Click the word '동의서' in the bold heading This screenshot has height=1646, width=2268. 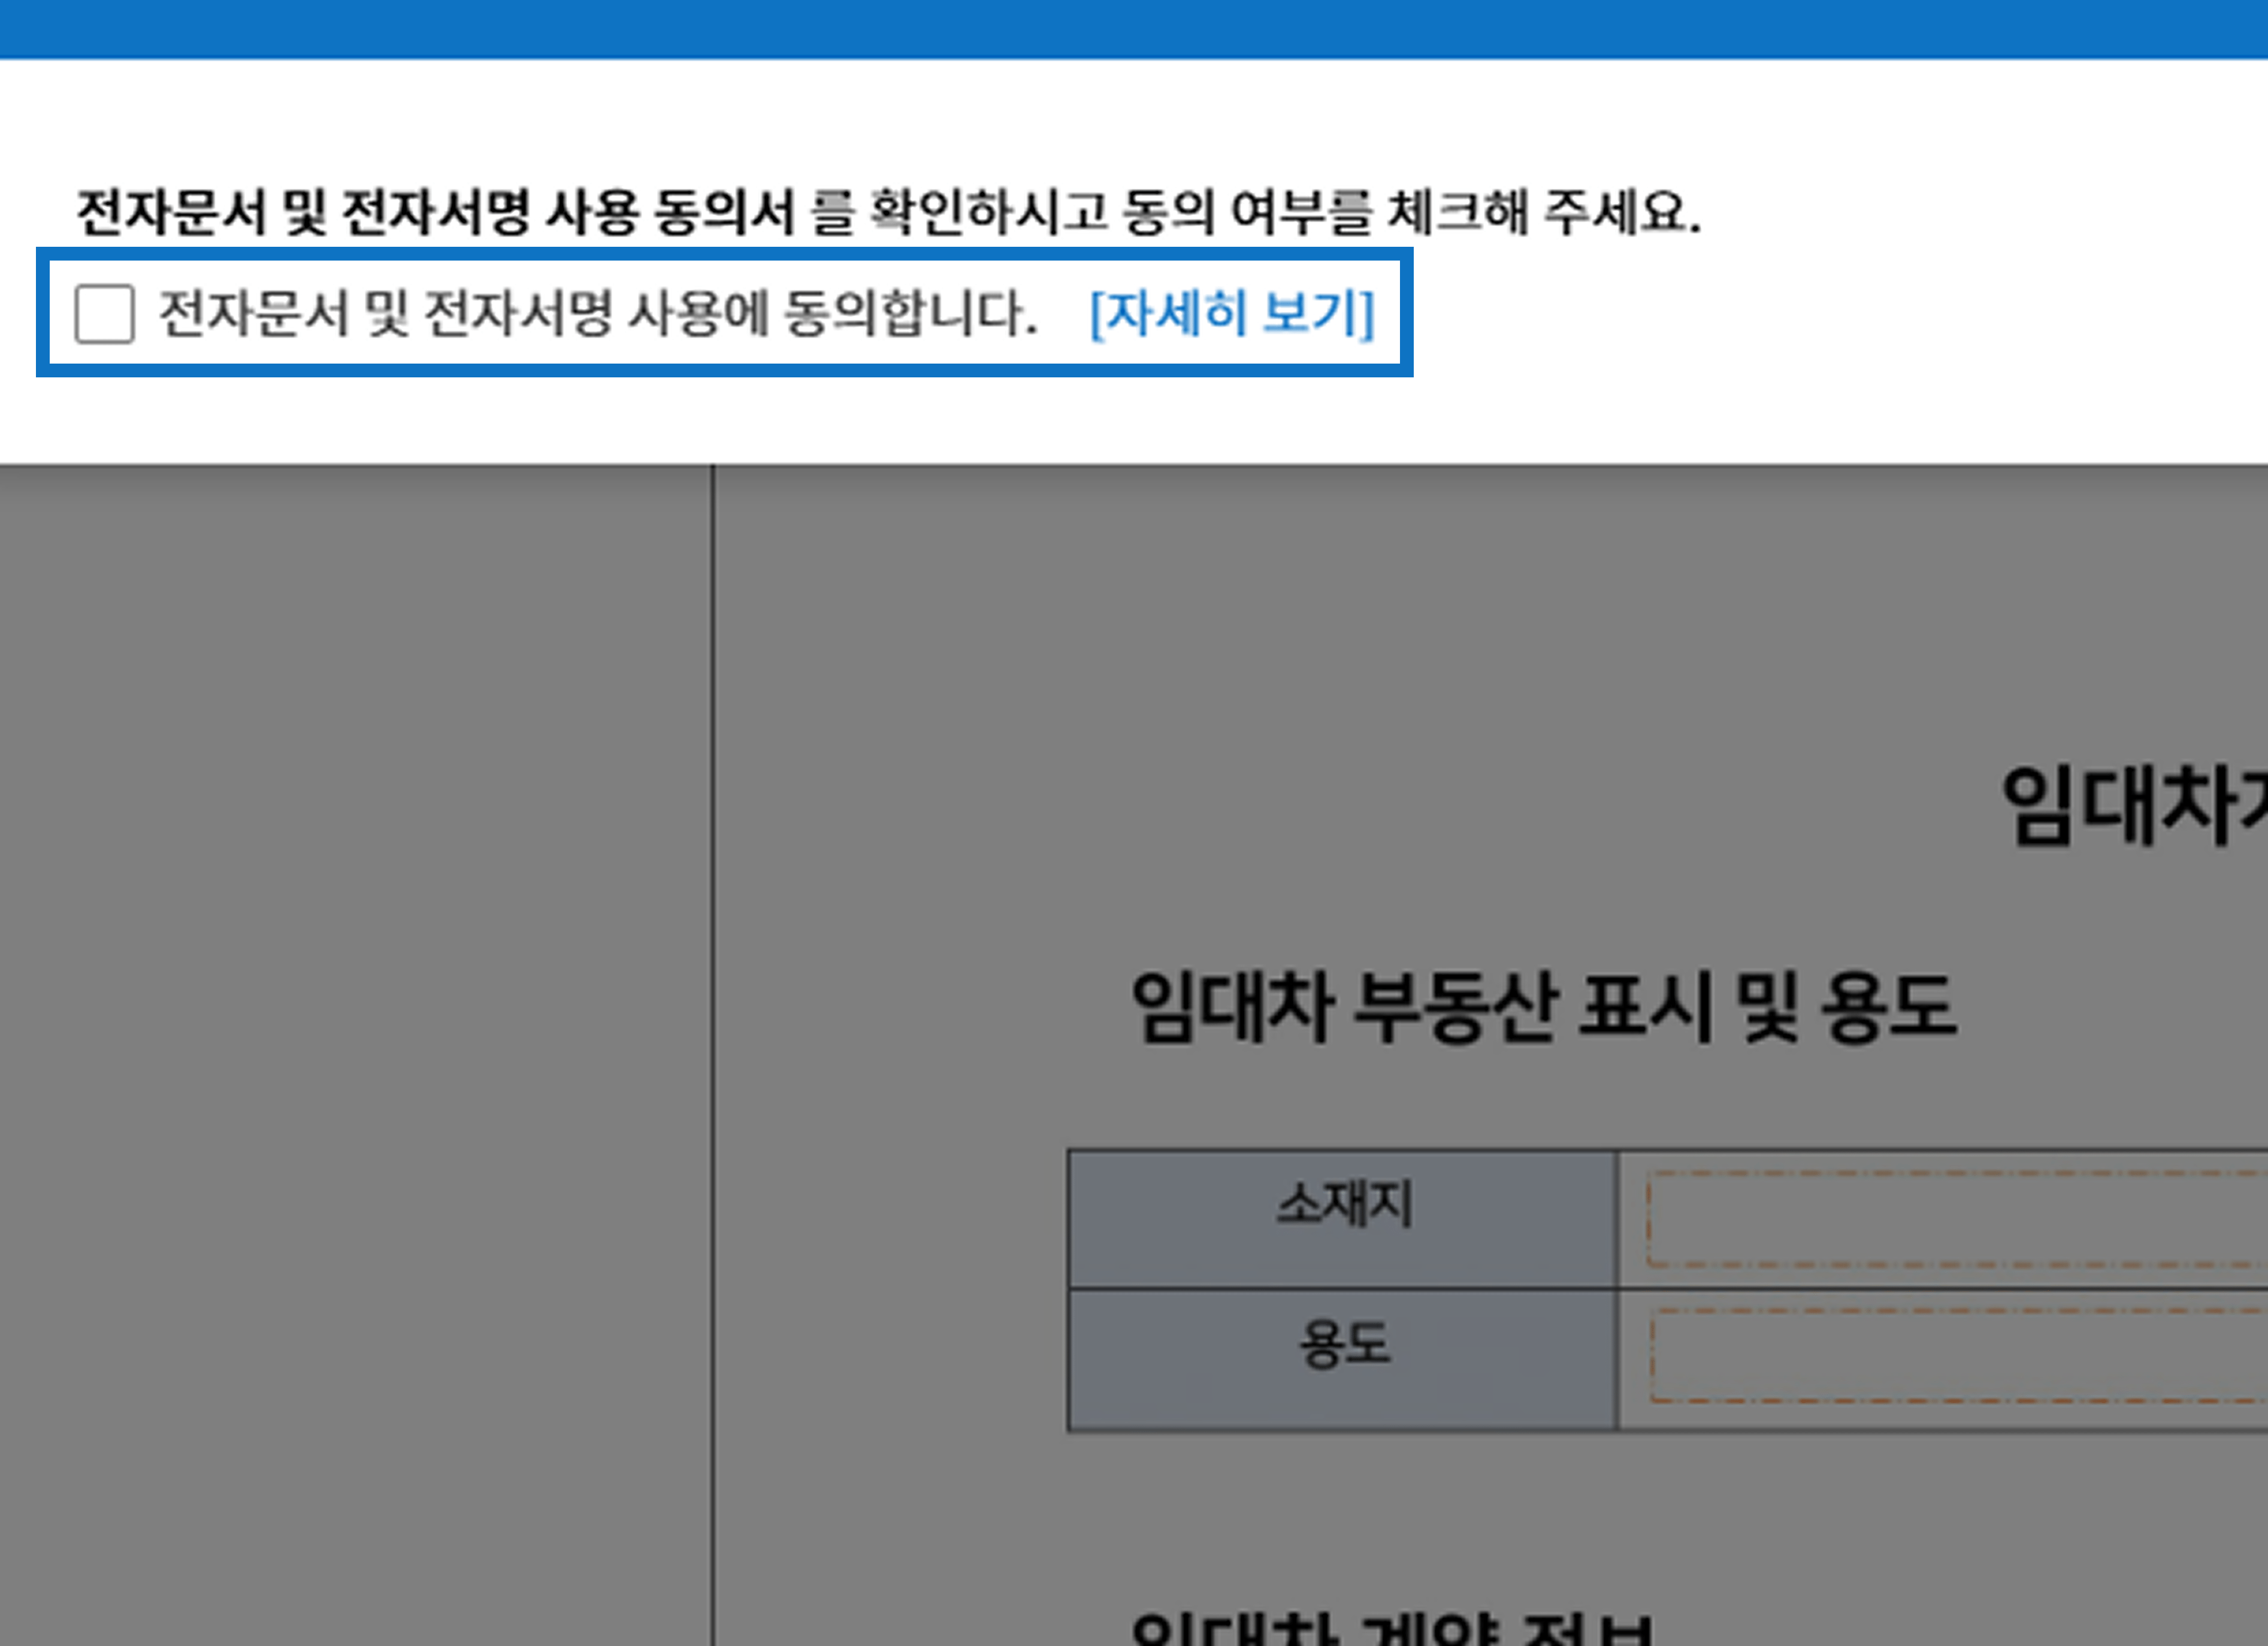tap(724, 212)
